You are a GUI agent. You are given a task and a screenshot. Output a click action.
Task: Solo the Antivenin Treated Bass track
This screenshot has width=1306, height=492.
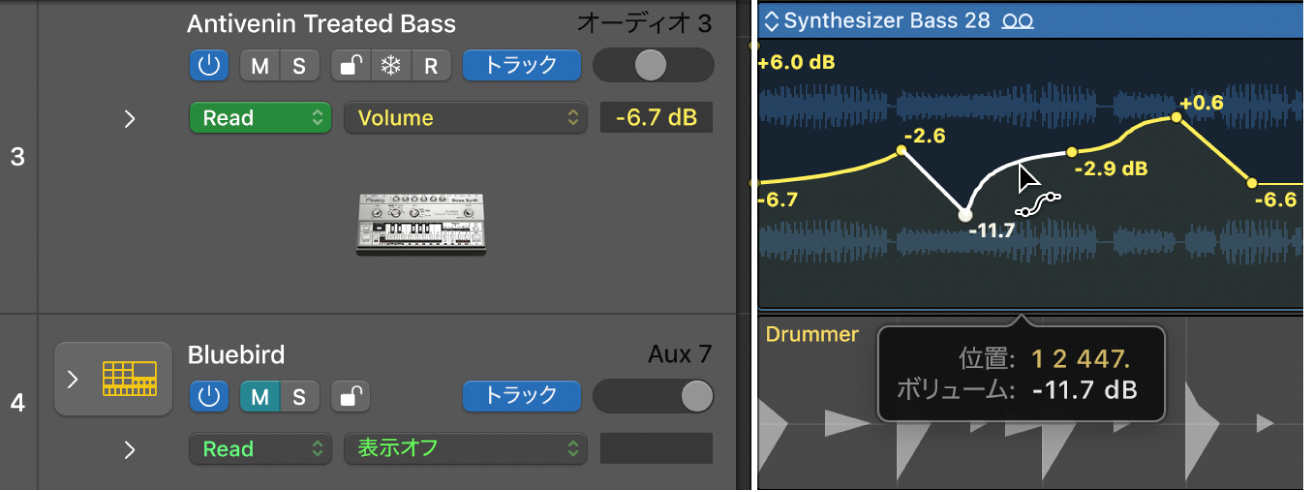pos(298,66)
